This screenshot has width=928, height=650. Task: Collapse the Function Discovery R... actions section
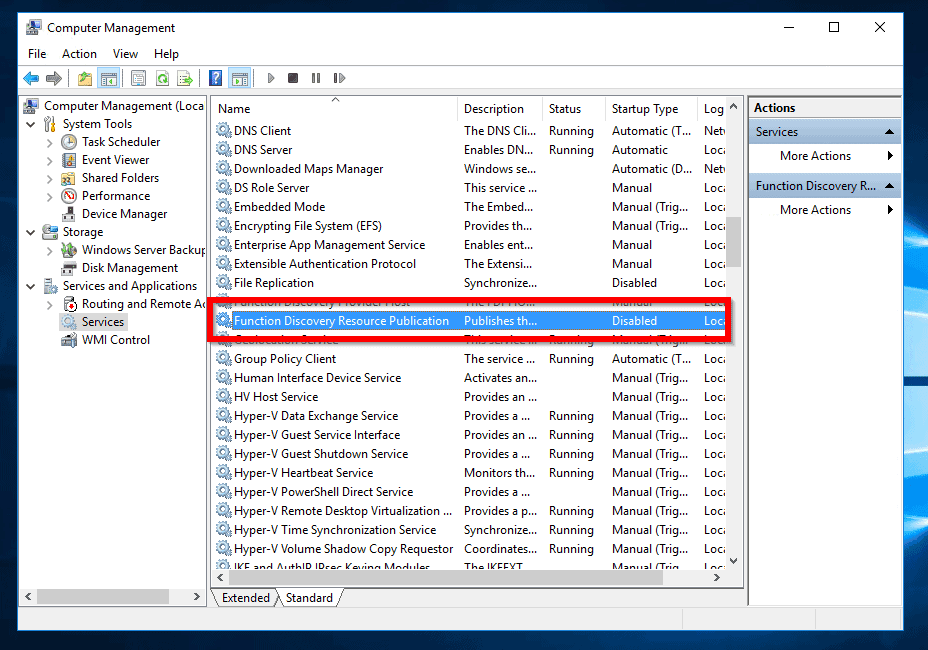[889, 186]
